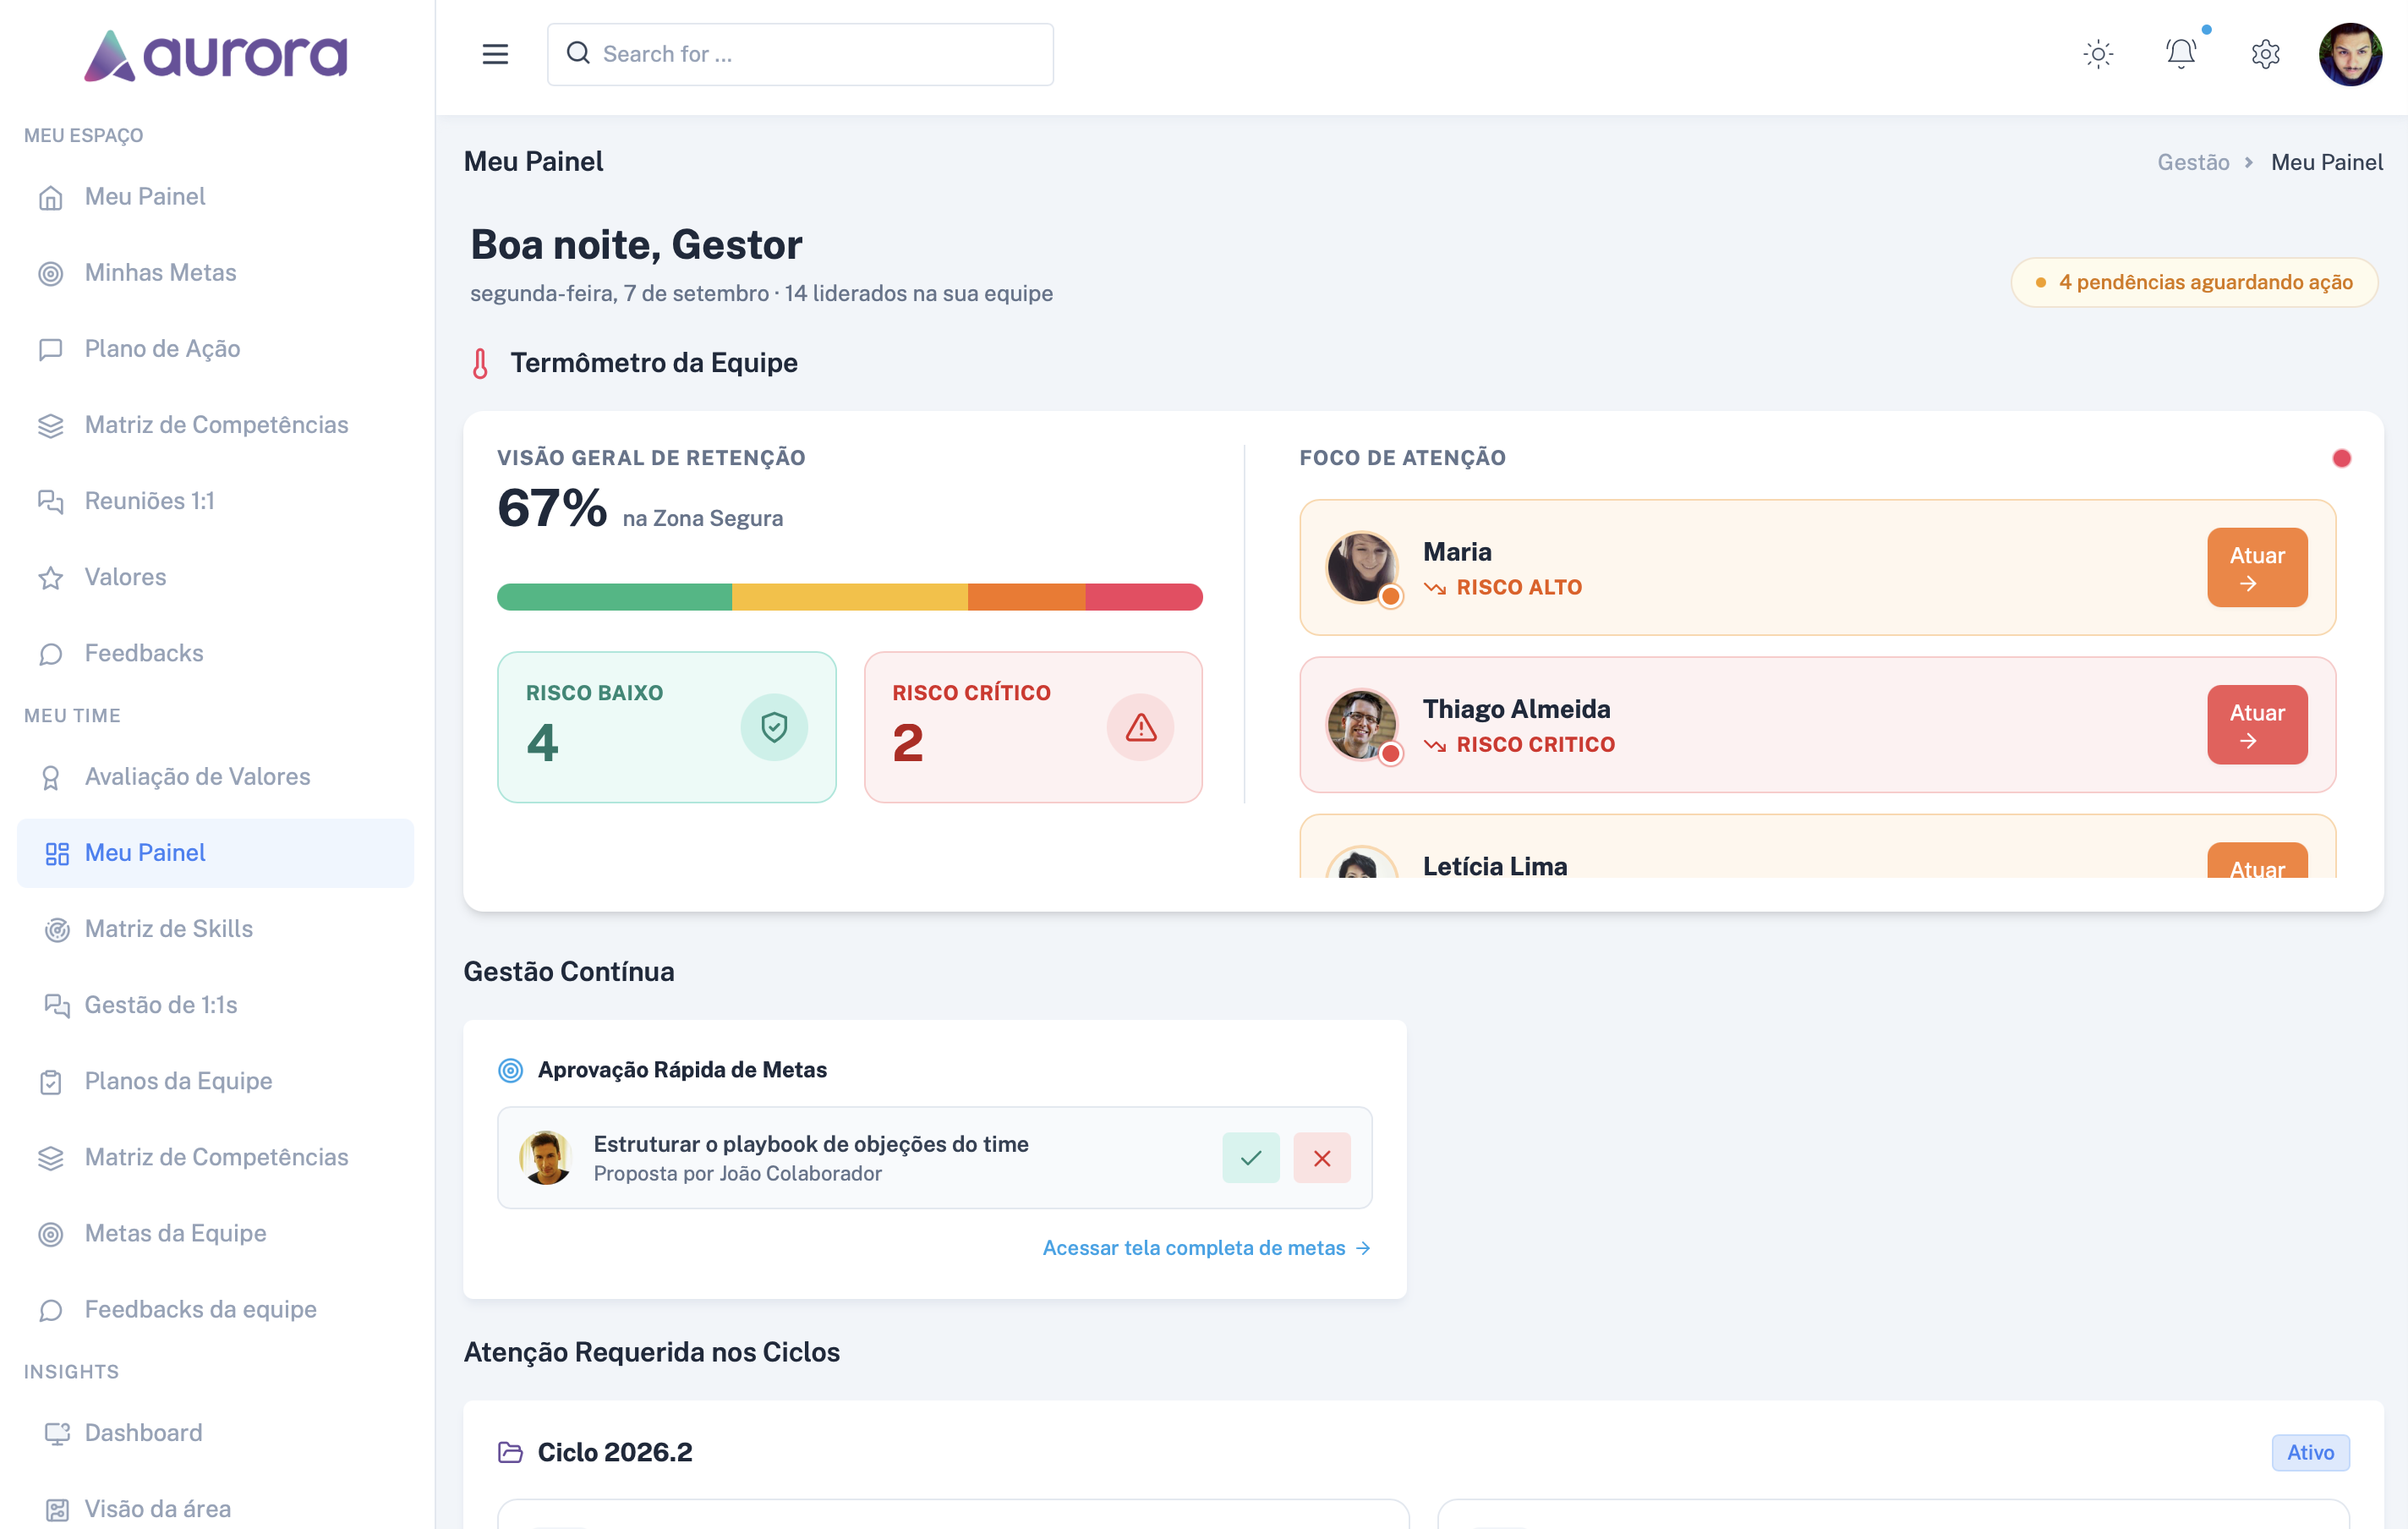Click the Aprovação Rápida de Metas target icon
Screen dimensions: 2408x1529
[510, 1070]
